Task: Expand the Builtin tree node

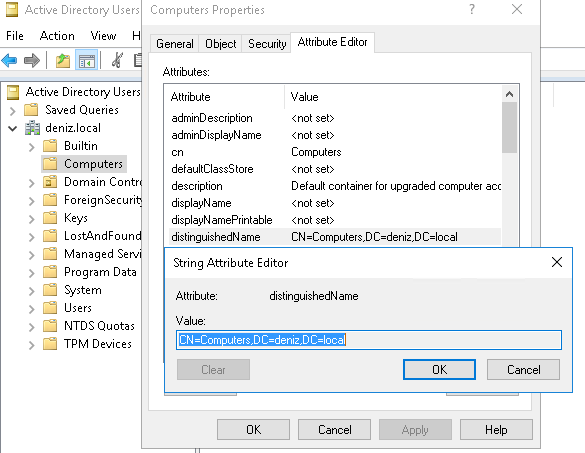Action: 32,147
